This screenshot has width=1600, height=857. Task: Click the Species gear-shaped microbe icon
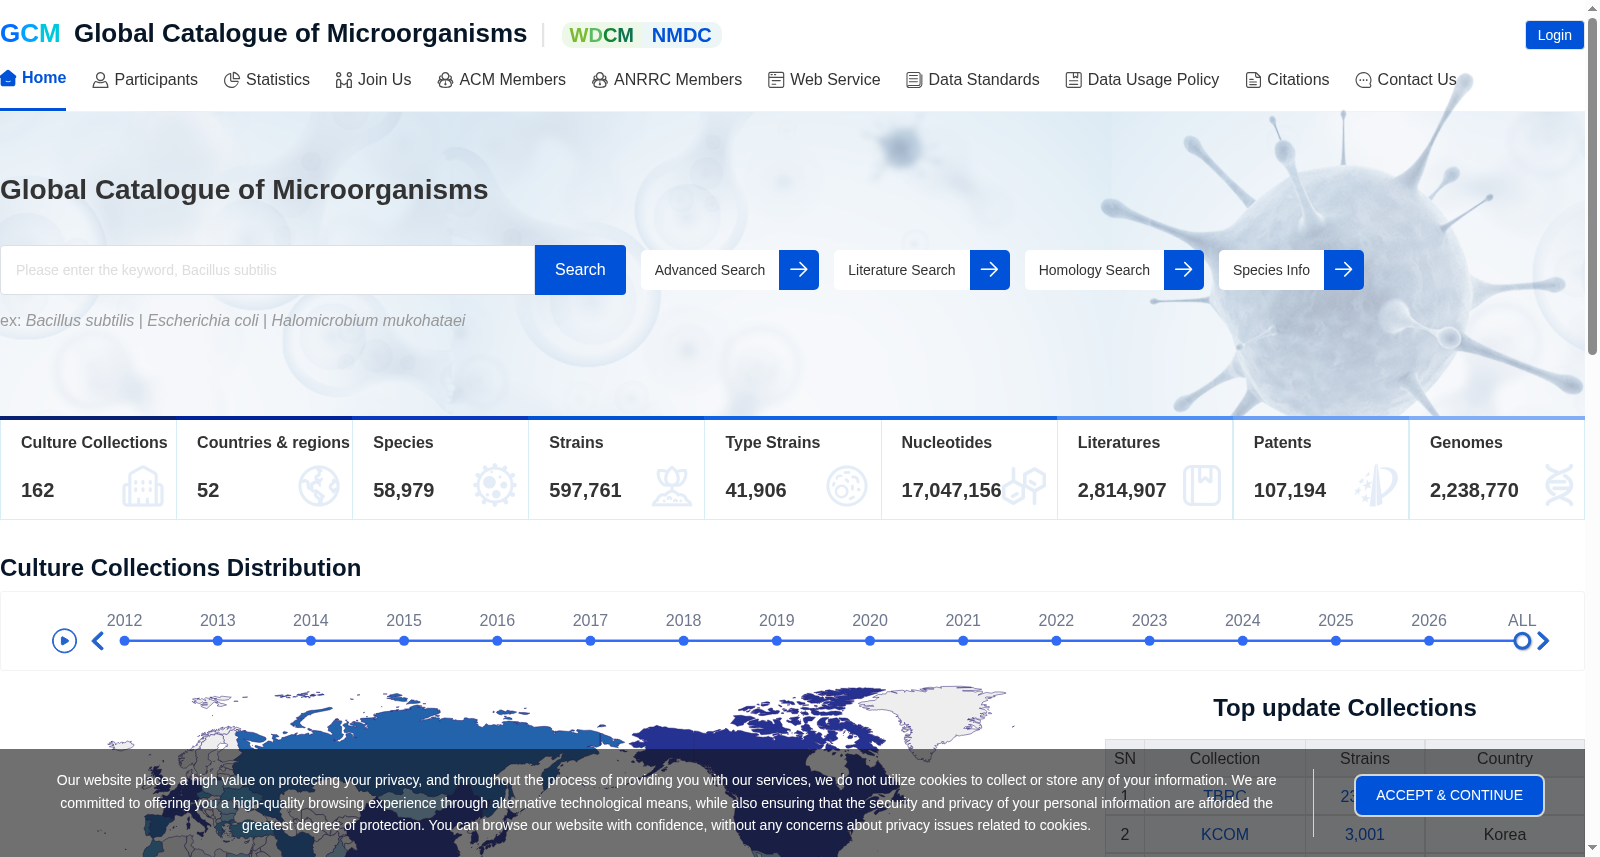pyautogui.click(x=495, y=485)
